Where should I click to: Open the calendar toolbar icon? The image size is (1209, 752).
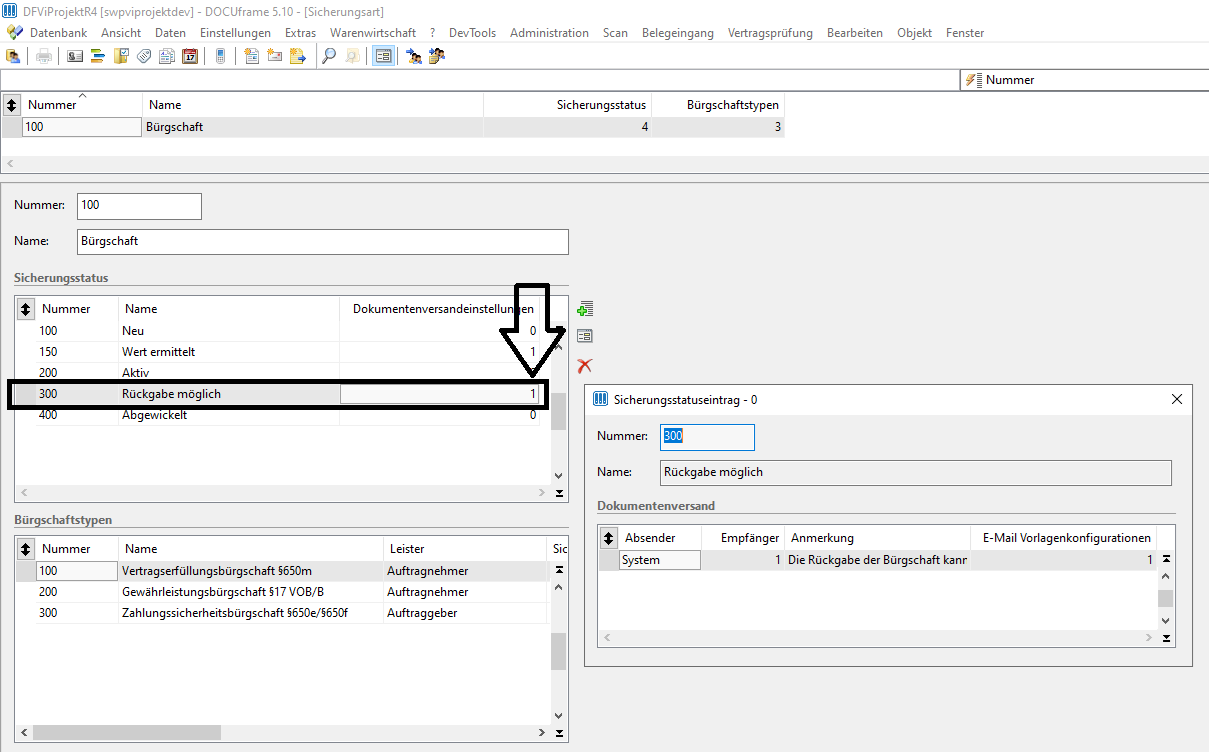tap(190, 56)
